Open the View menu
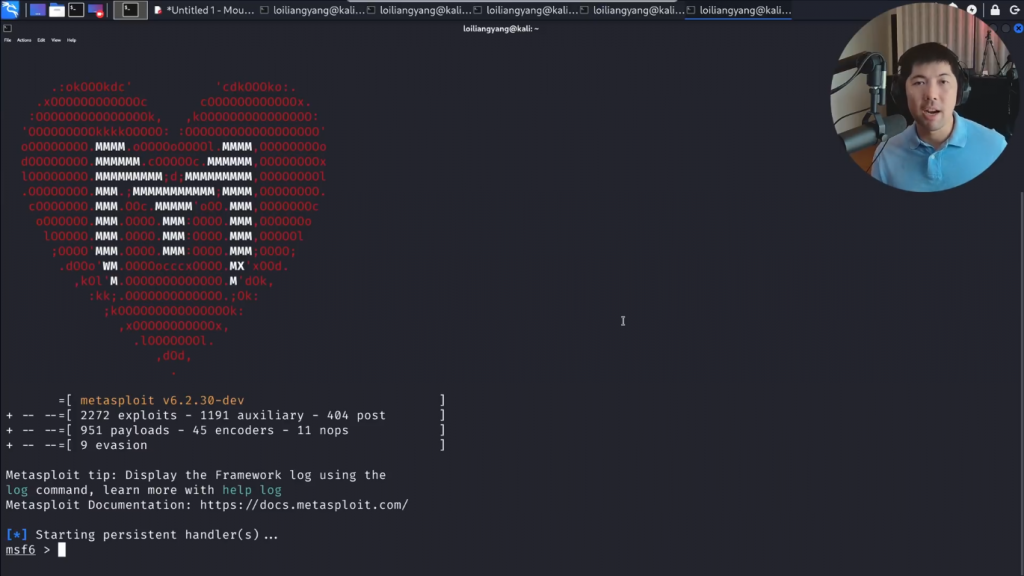 (56, 40)
